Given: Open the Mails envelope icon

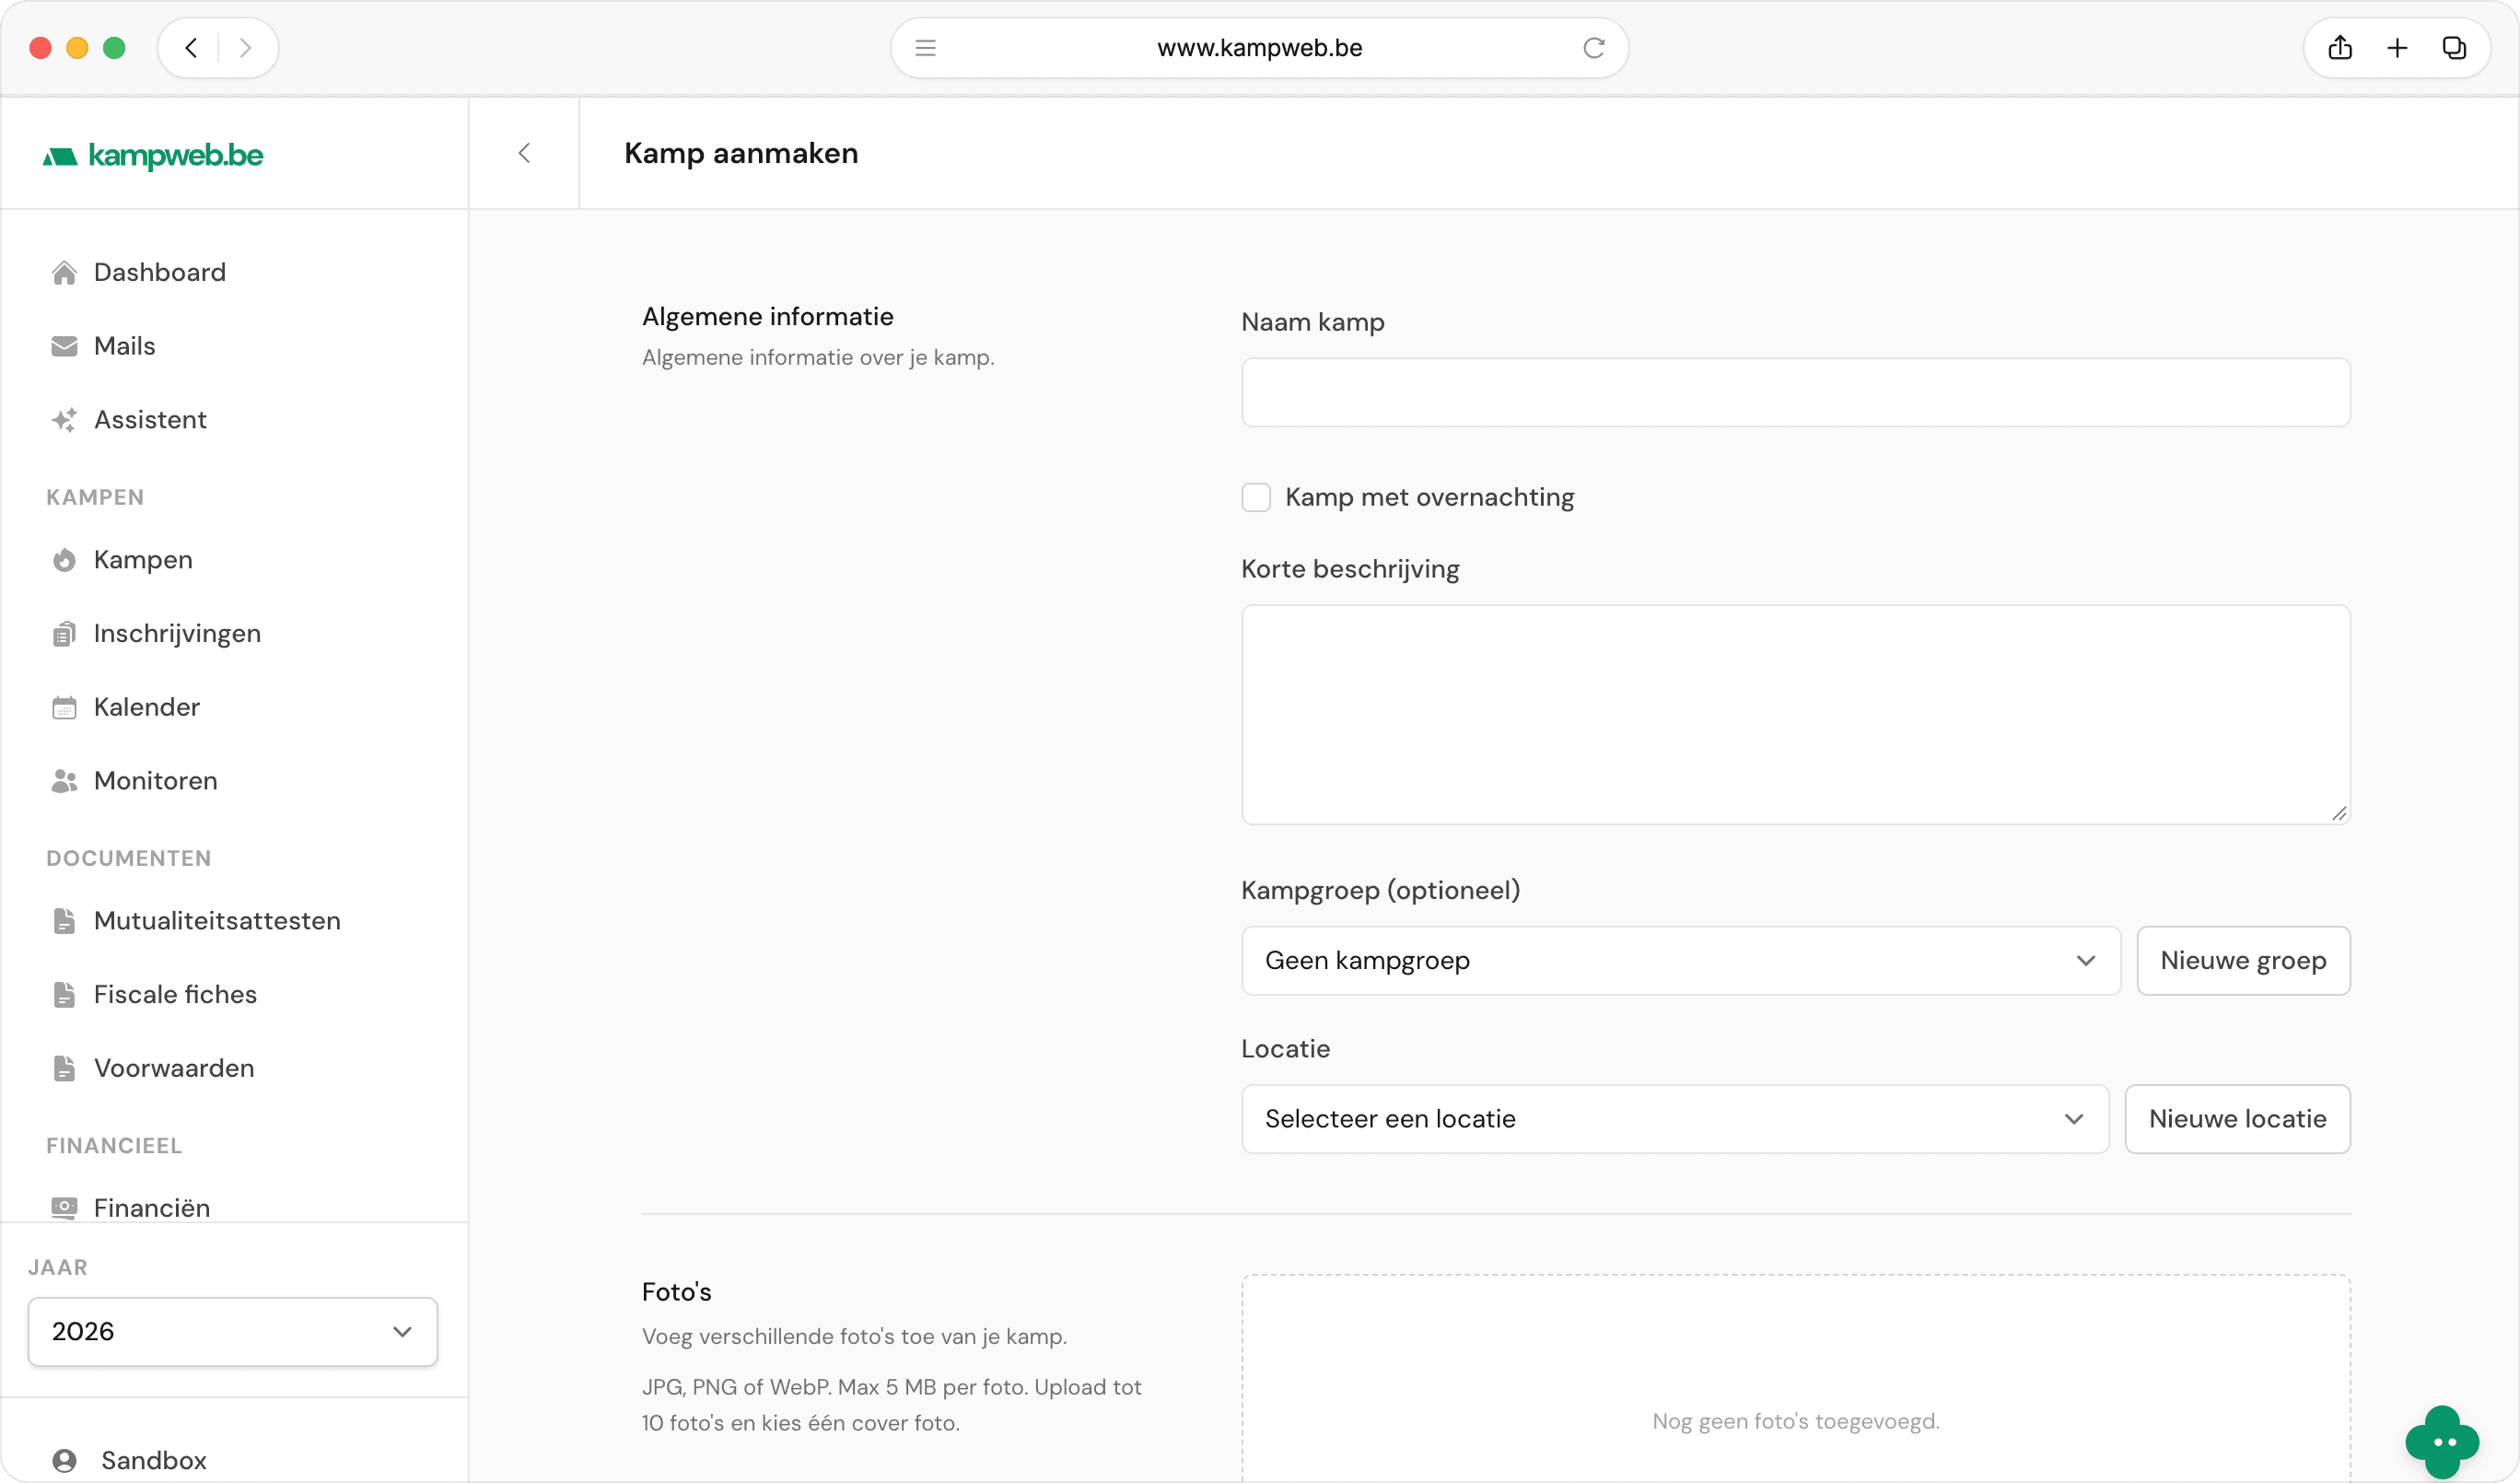Looking at the screenshot, I should pyautogui.click(x=64, y=346).
